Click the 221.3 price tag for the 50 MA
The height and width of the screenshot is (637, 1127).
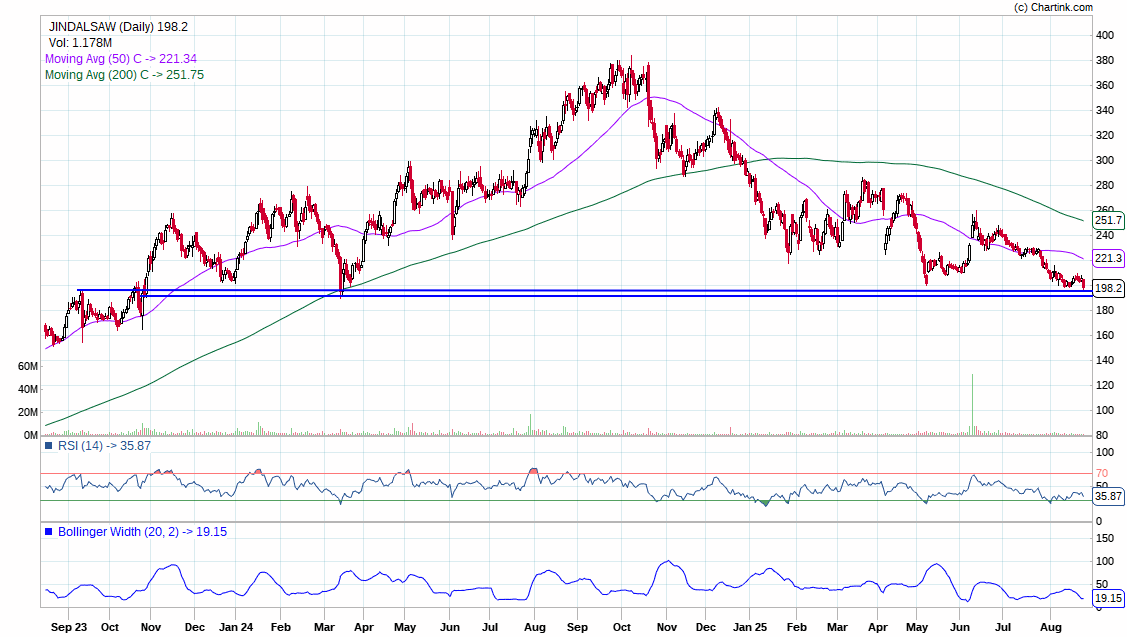coord(1108,257)
